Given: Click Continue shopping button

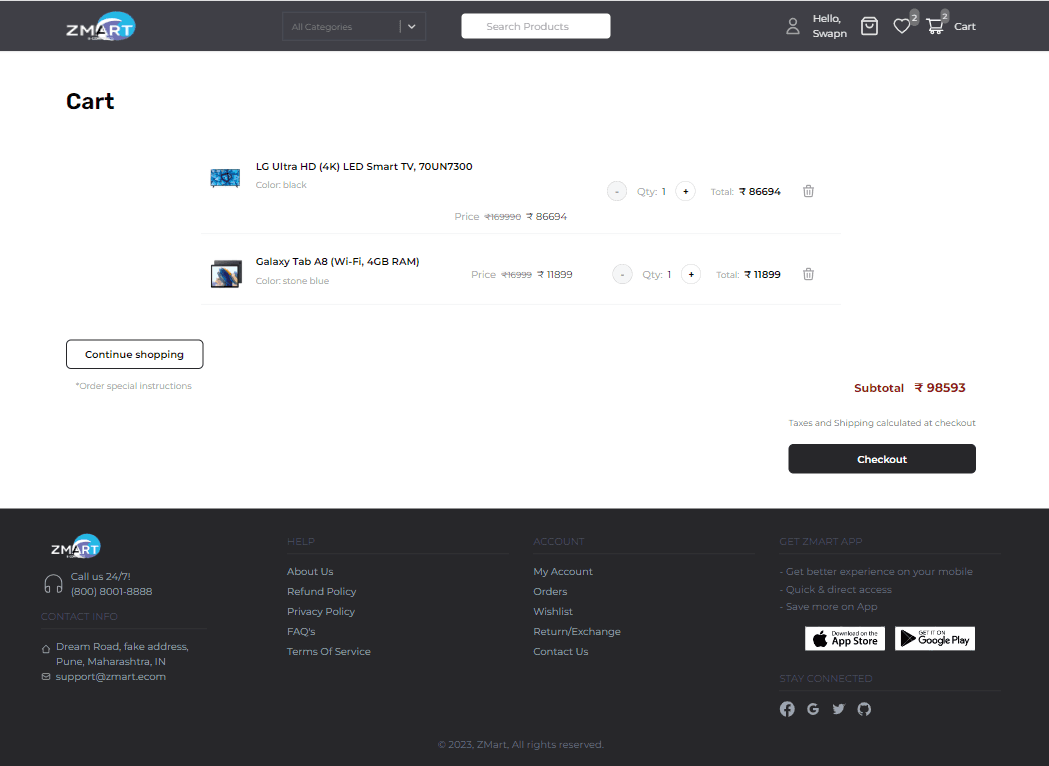Looking at the screenshot, I should click(x=134, y=354).
